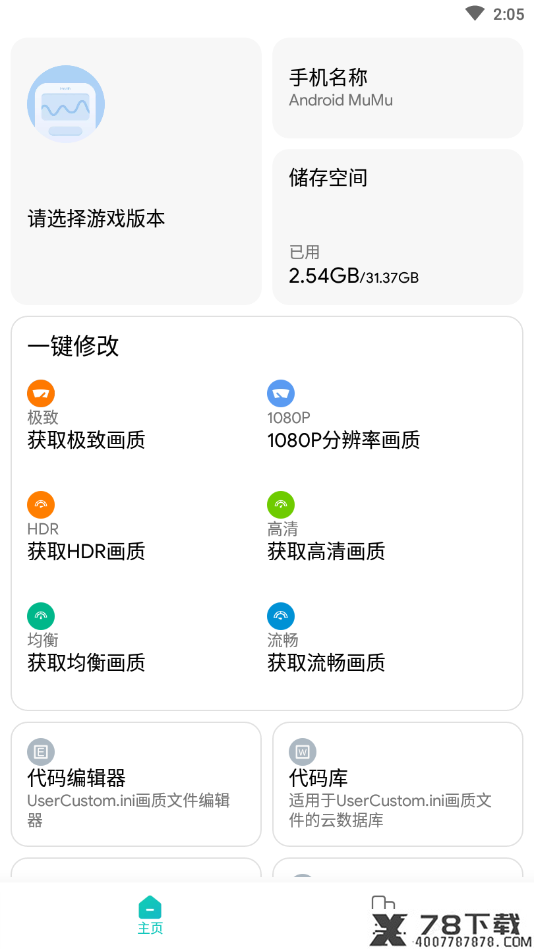Select game version via 请选择游戏版本

[96, 218]
